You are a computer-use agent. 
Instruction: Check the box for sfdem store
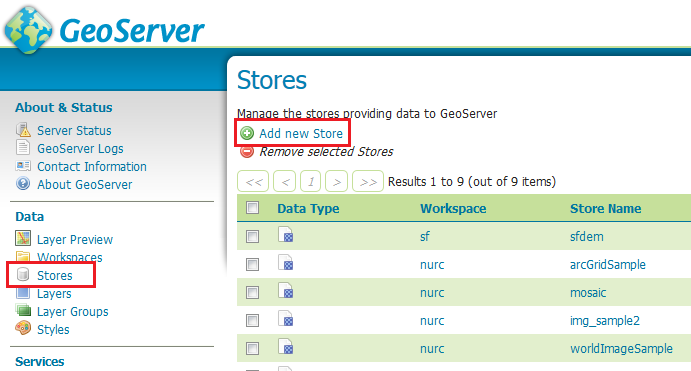[253, 237]
